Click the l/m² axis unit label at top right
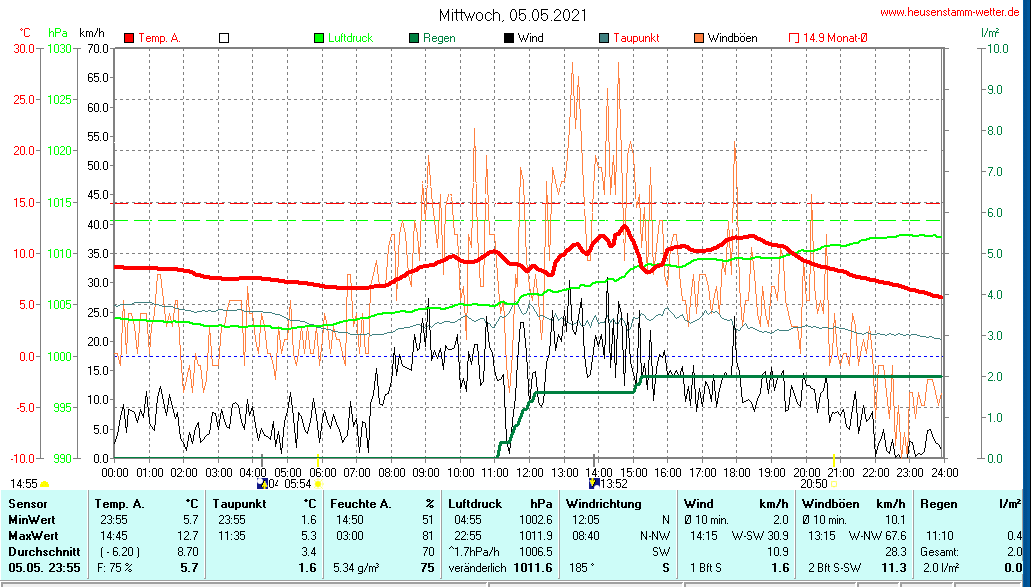 (x=990, y=32)
